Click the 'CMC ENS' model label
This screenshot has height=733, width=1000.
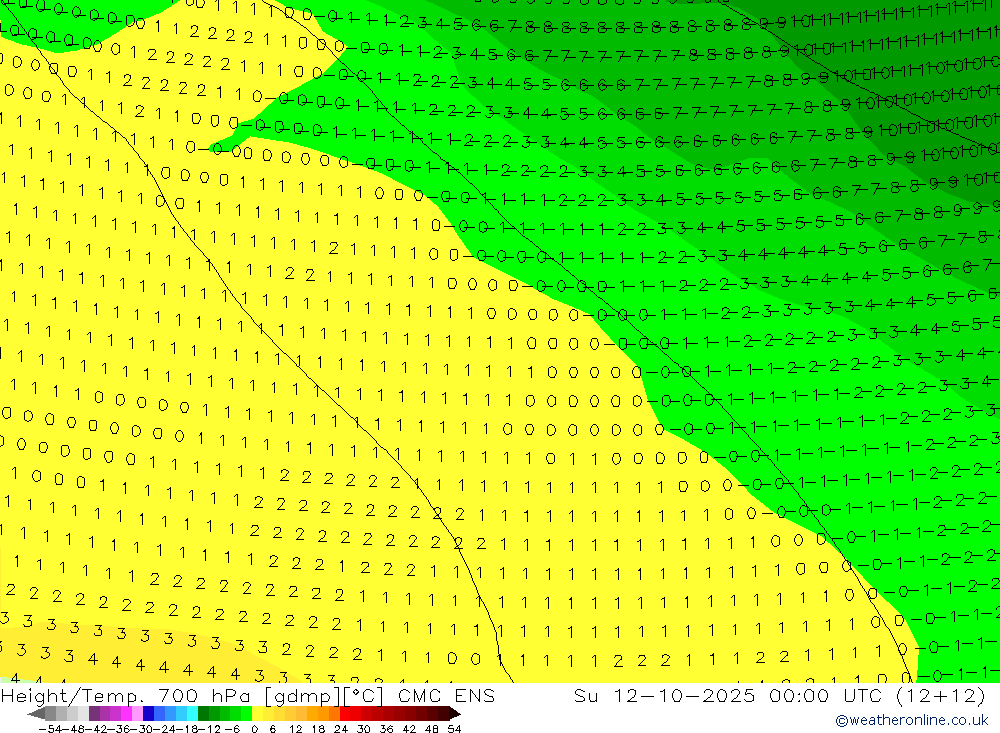click(446, 695)
